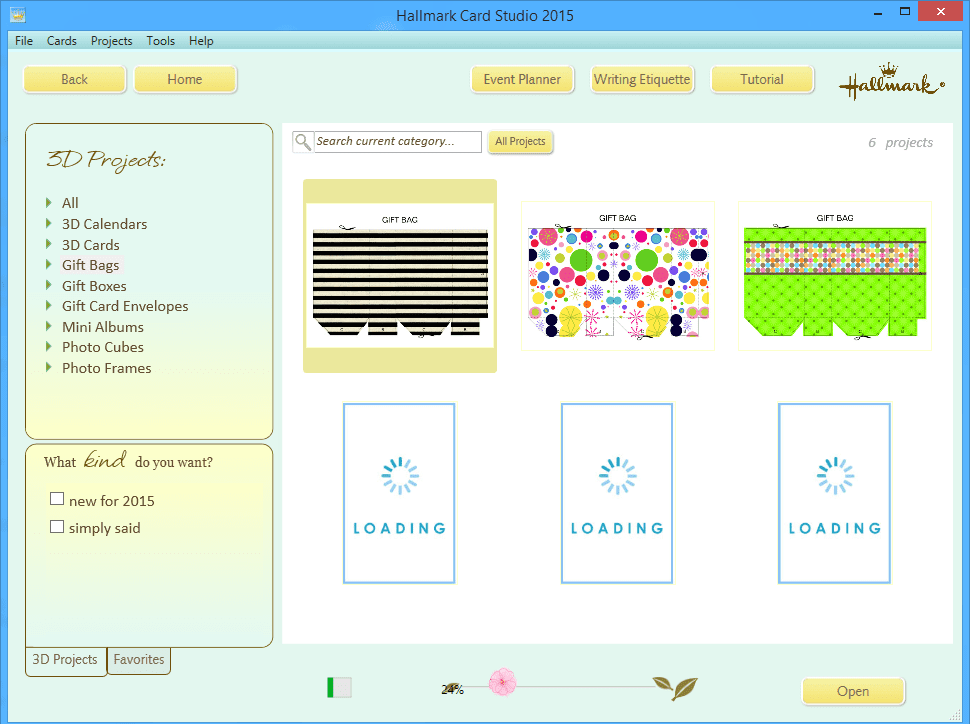This screenshot has height=724, width=970.
Task: Switch to the Favorites tab
Action: tap(139, 660)
